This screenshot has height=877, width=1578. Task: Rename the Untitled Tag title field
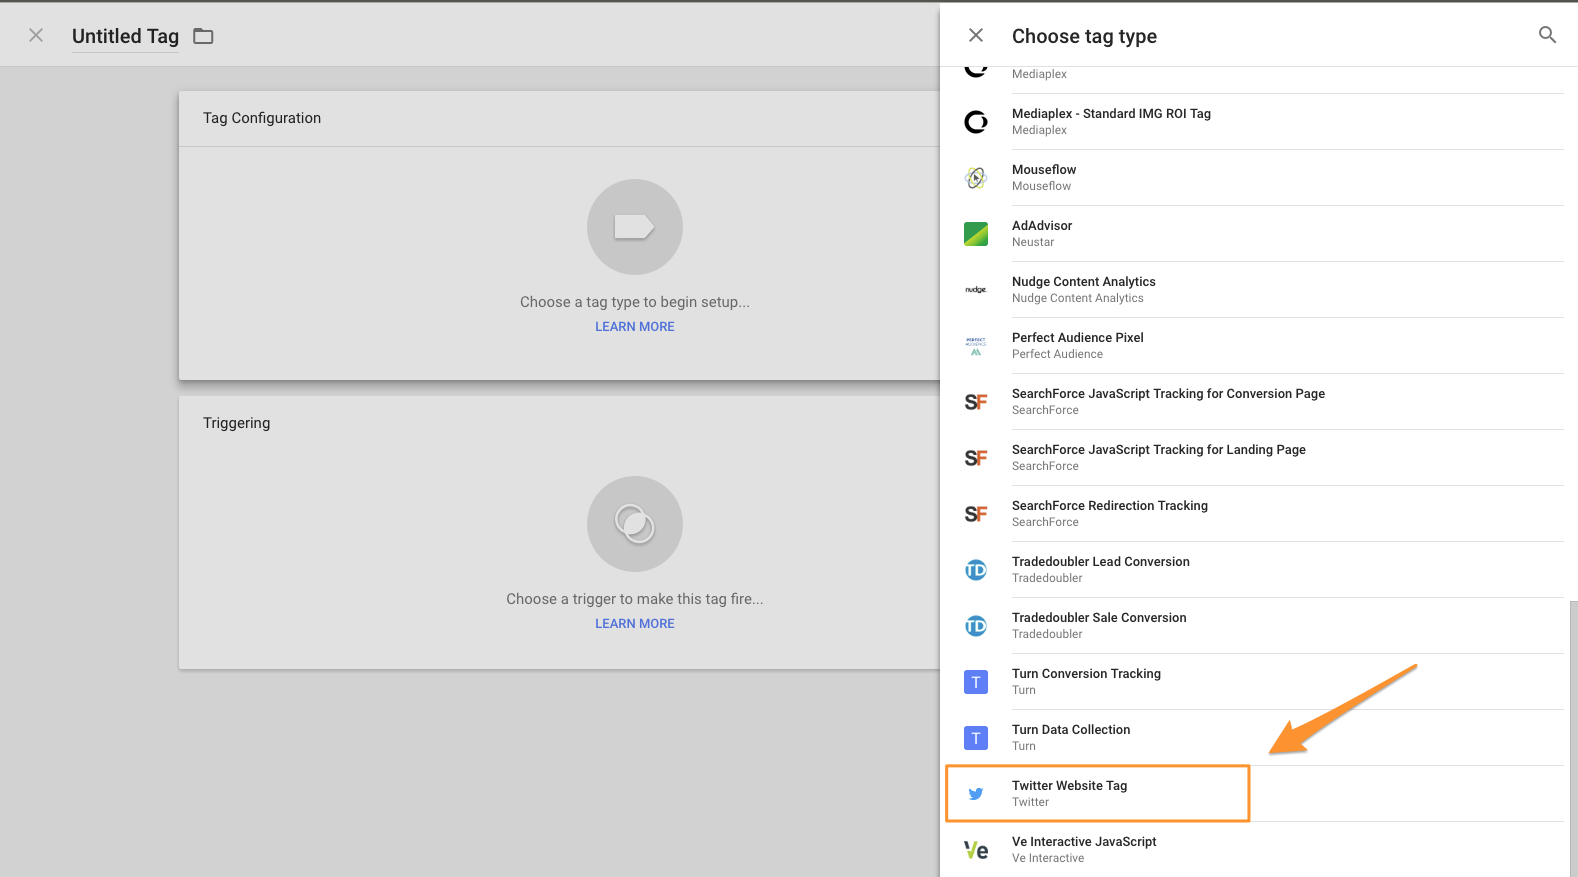125,36
